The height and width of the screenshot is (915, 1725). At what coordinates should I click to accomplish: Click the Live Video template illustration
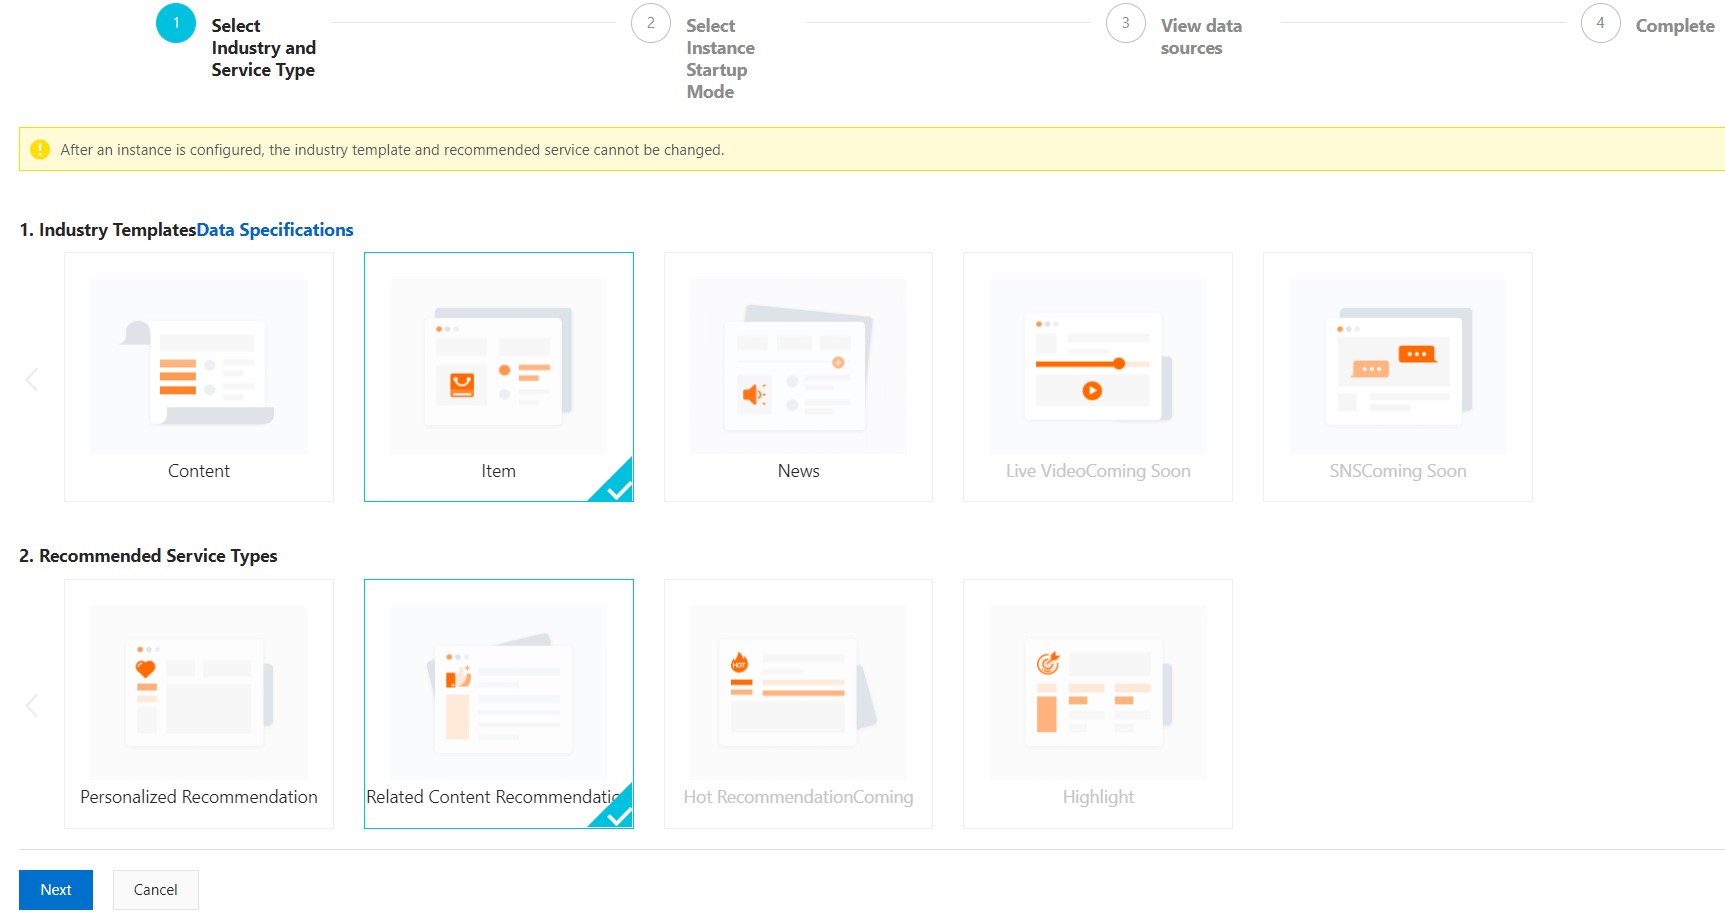[1098, 366]
